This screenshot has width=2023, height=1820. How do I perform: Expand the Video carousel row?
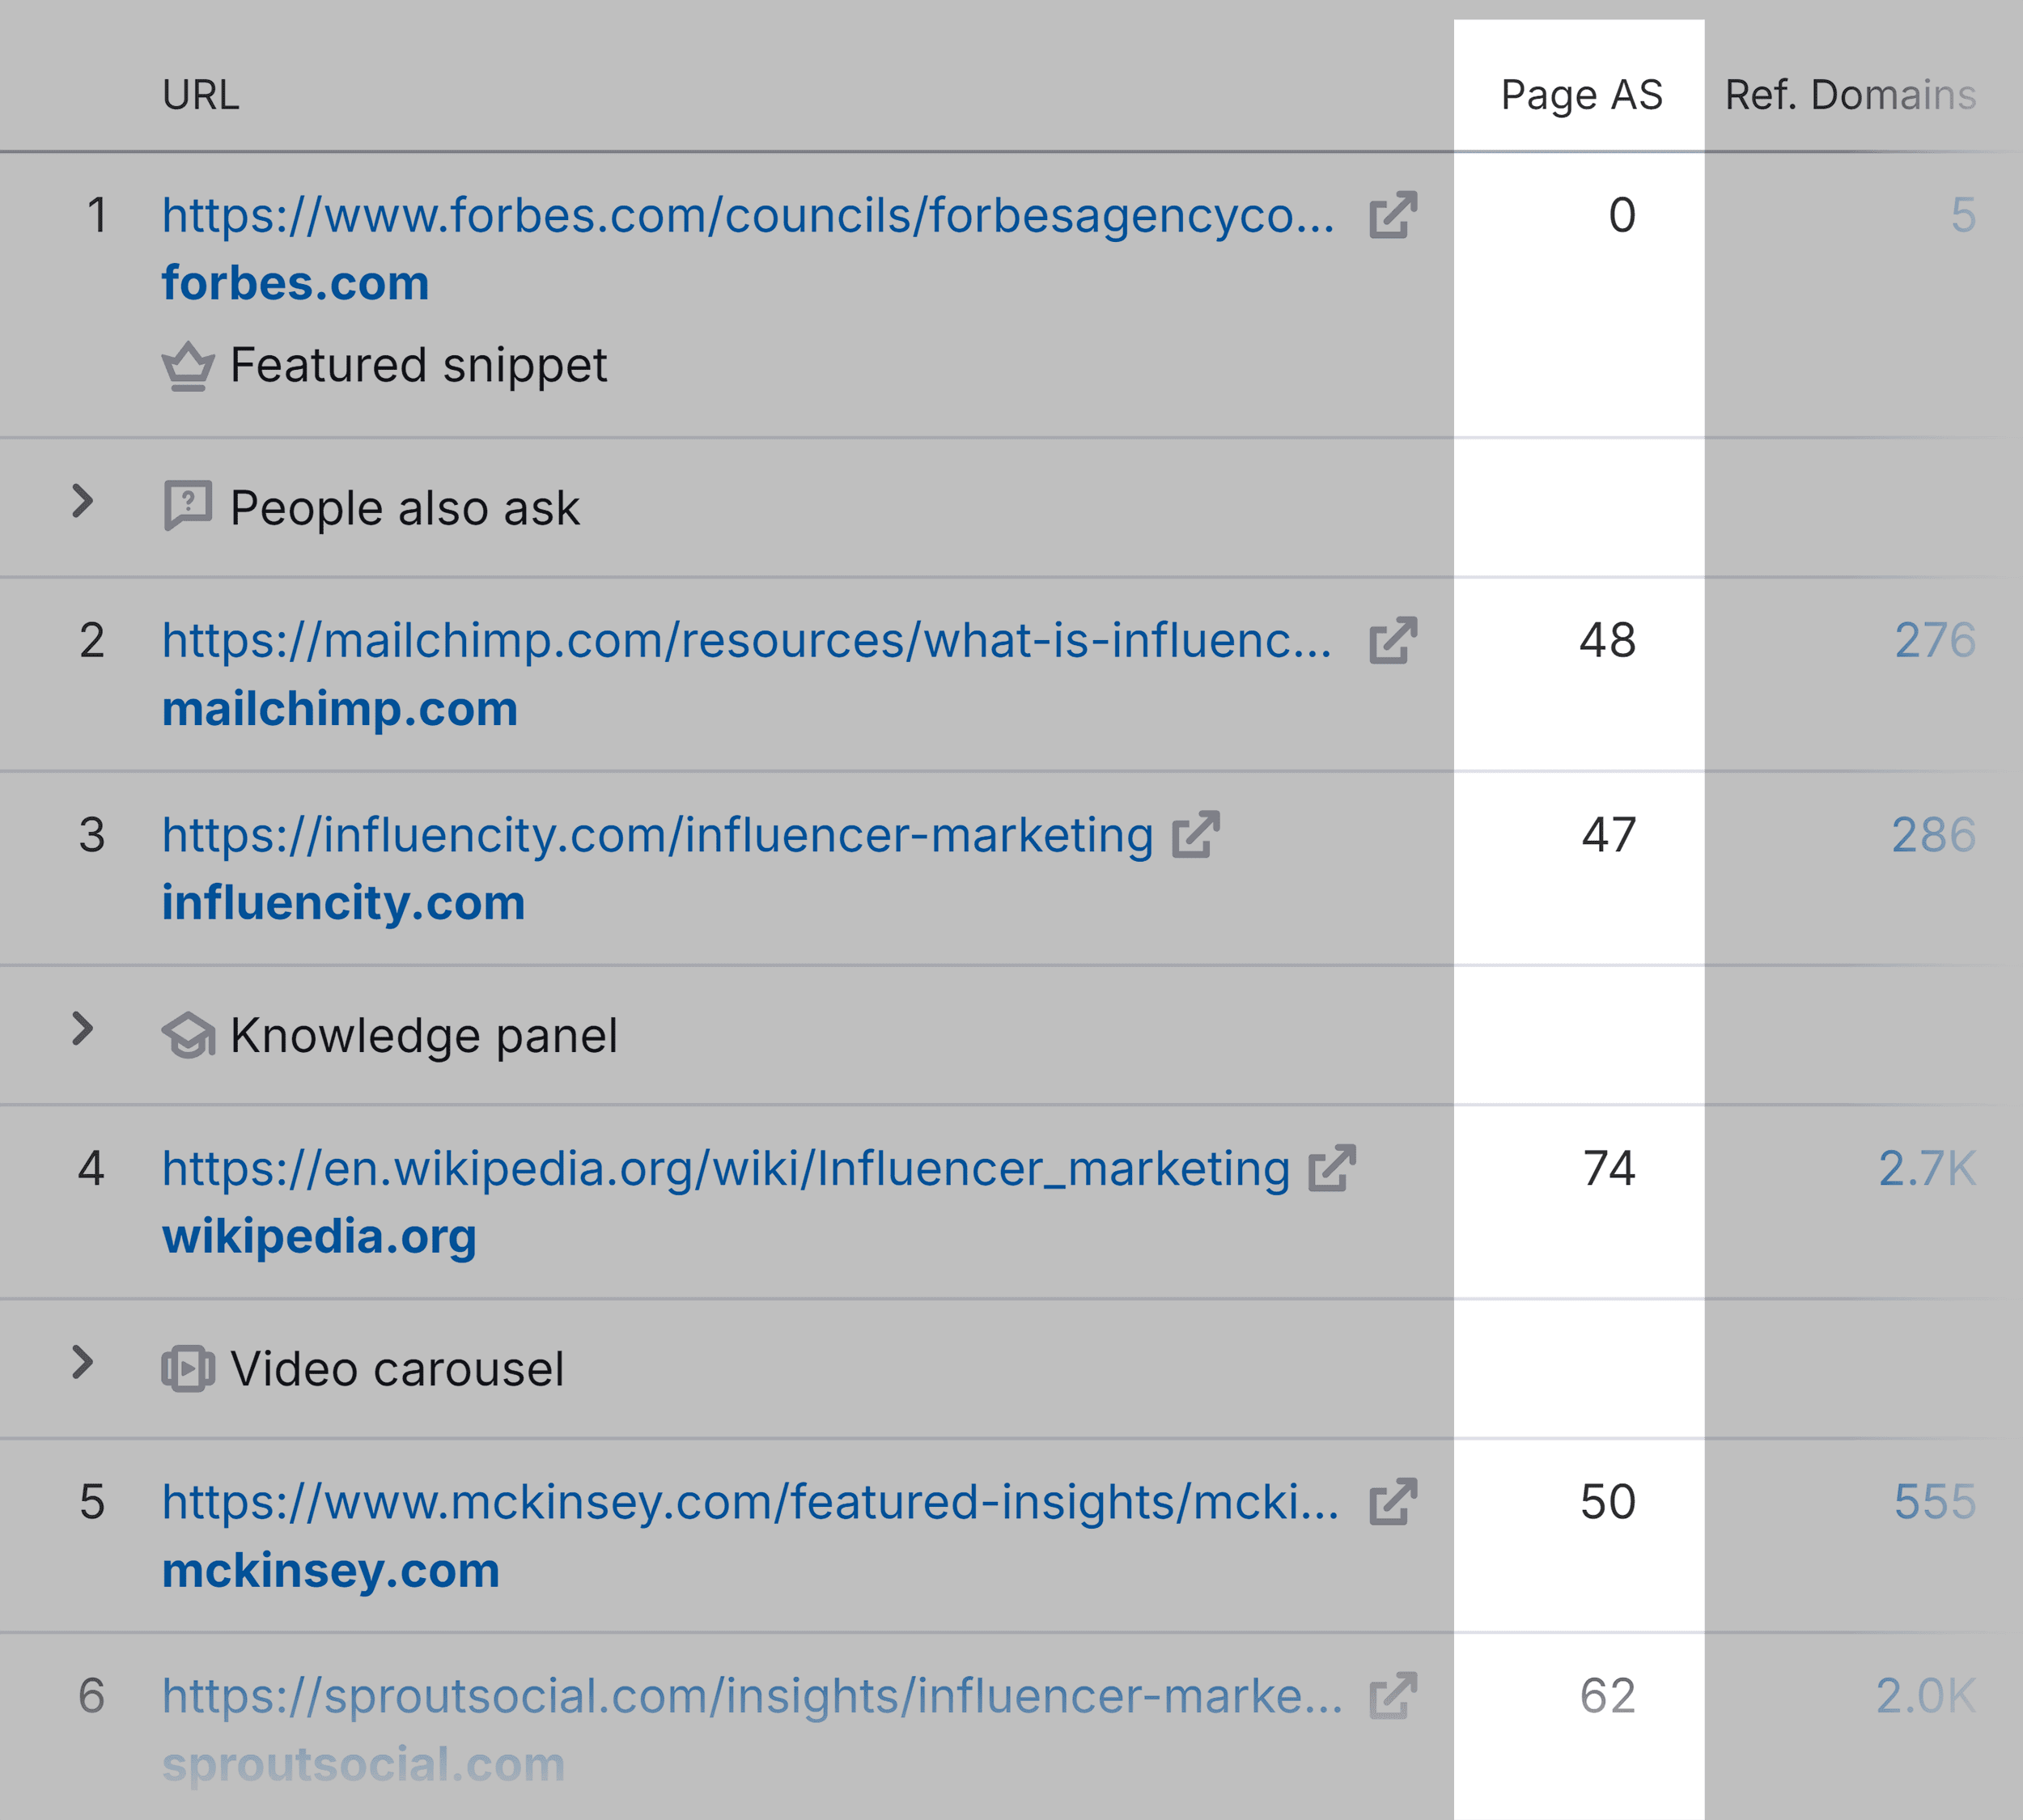coord(83,1363)
